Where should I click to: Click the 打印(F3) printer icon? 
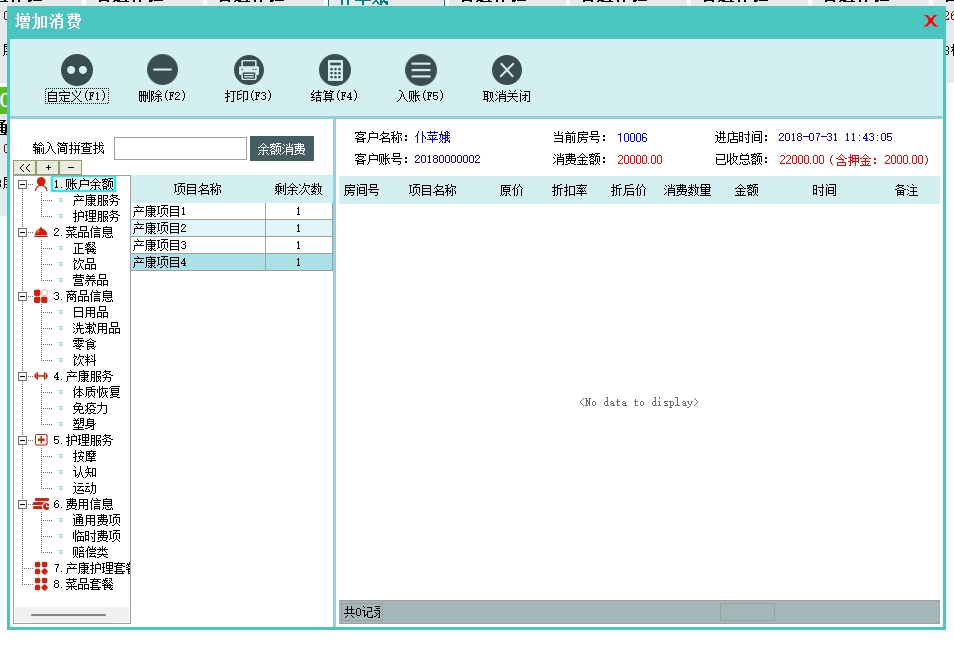tap(248, 70)
